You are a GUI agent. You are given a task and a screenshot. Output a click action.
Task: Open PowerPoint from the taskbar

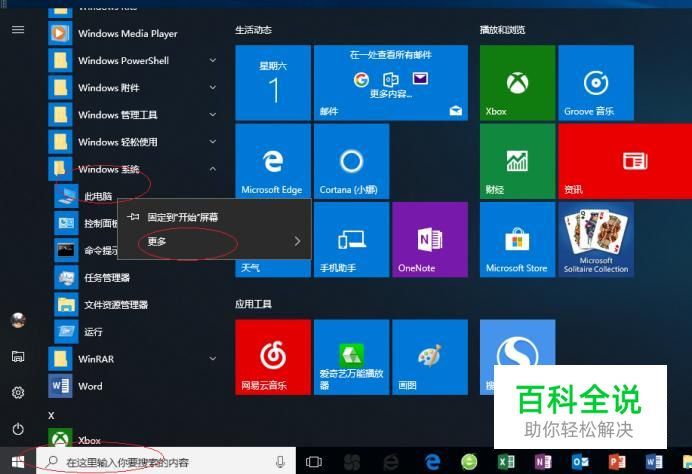617,462
